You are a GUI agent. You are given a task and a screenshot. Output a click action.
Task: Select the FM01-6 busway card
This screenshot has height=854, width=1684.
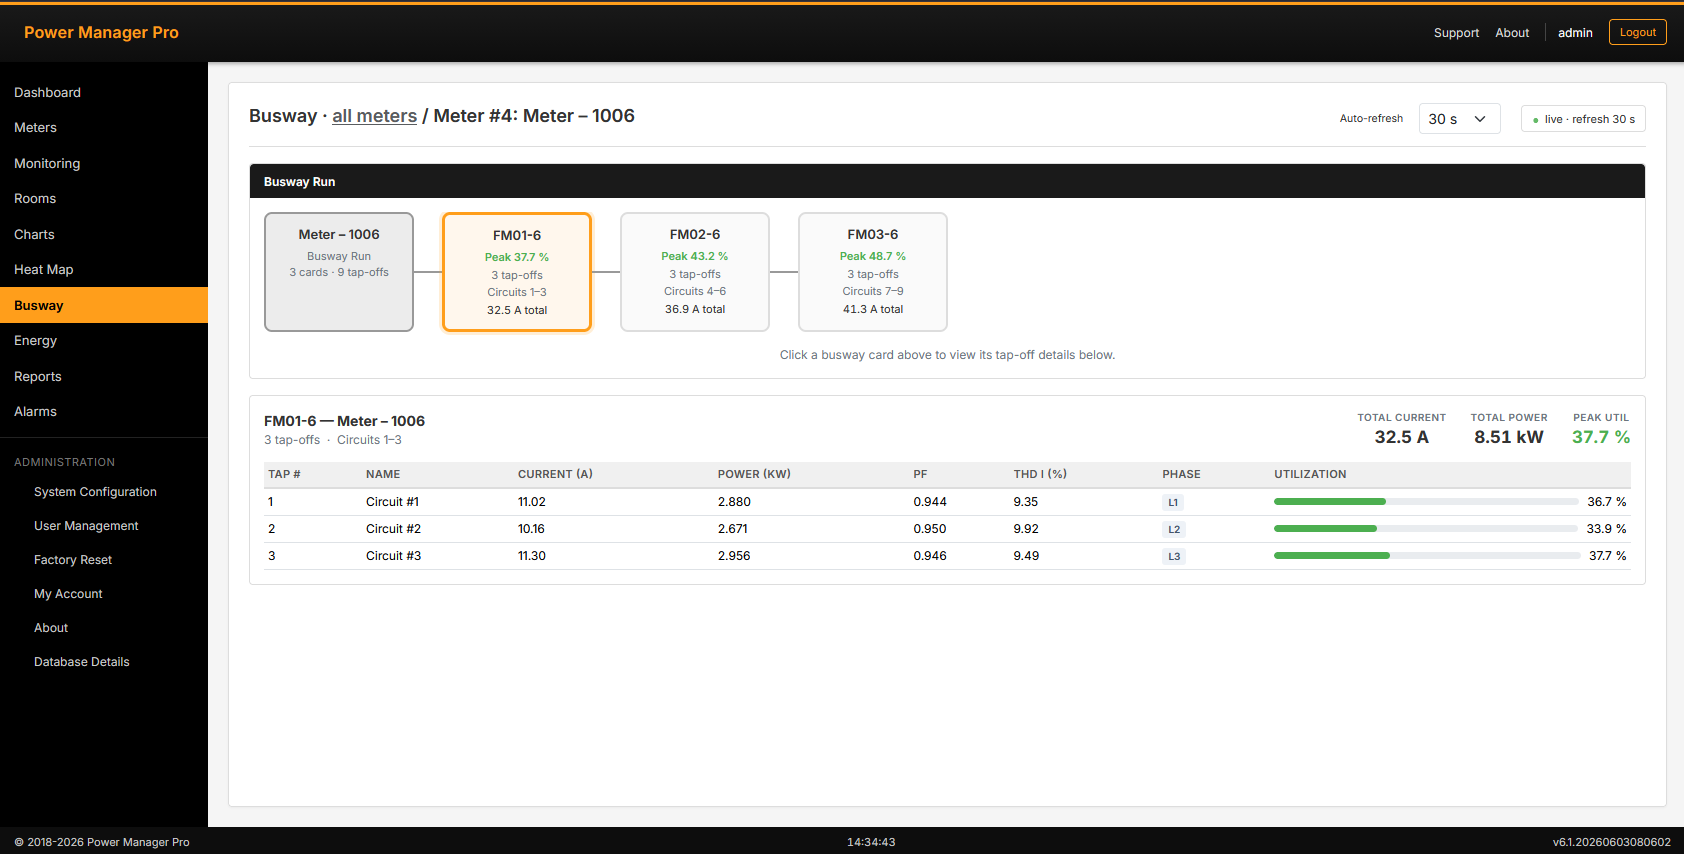517,272
